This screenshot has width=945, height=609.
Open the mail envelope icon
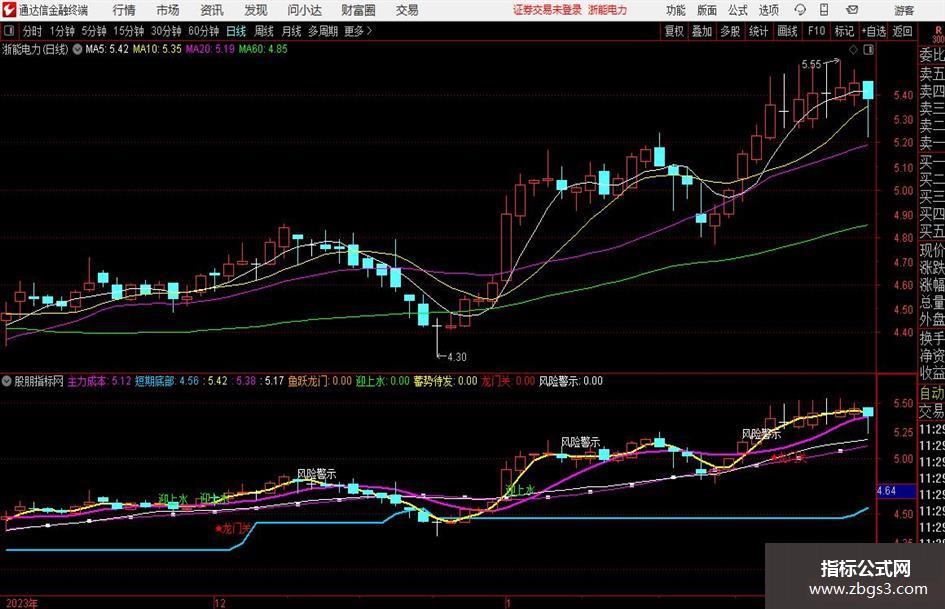pyautogui.click(x=852, y=10)
